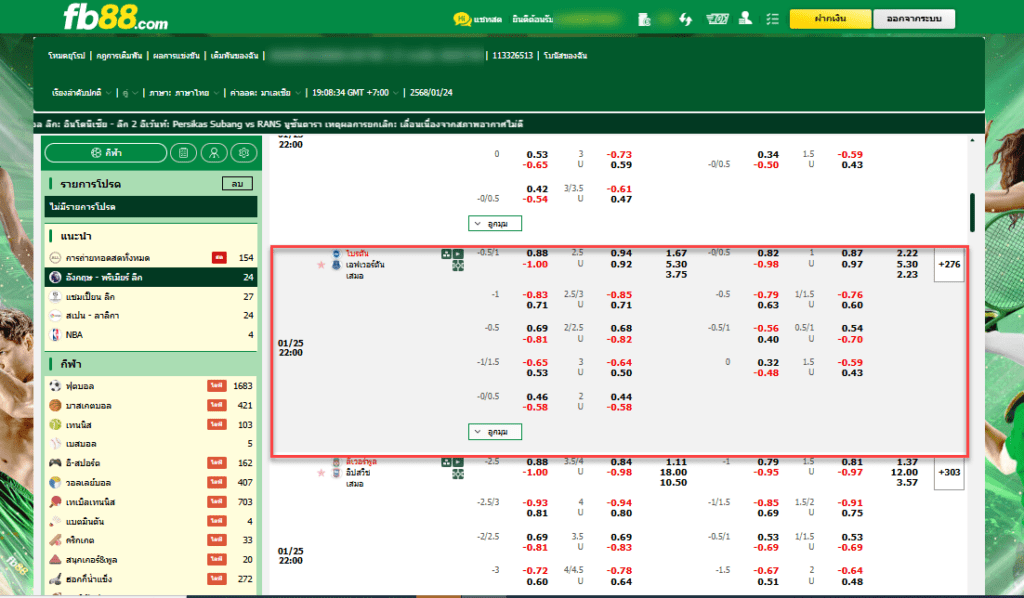Open the sort order dropdown in options bar
Viewport: 1024px width, 598px height.
pos(81,93)
